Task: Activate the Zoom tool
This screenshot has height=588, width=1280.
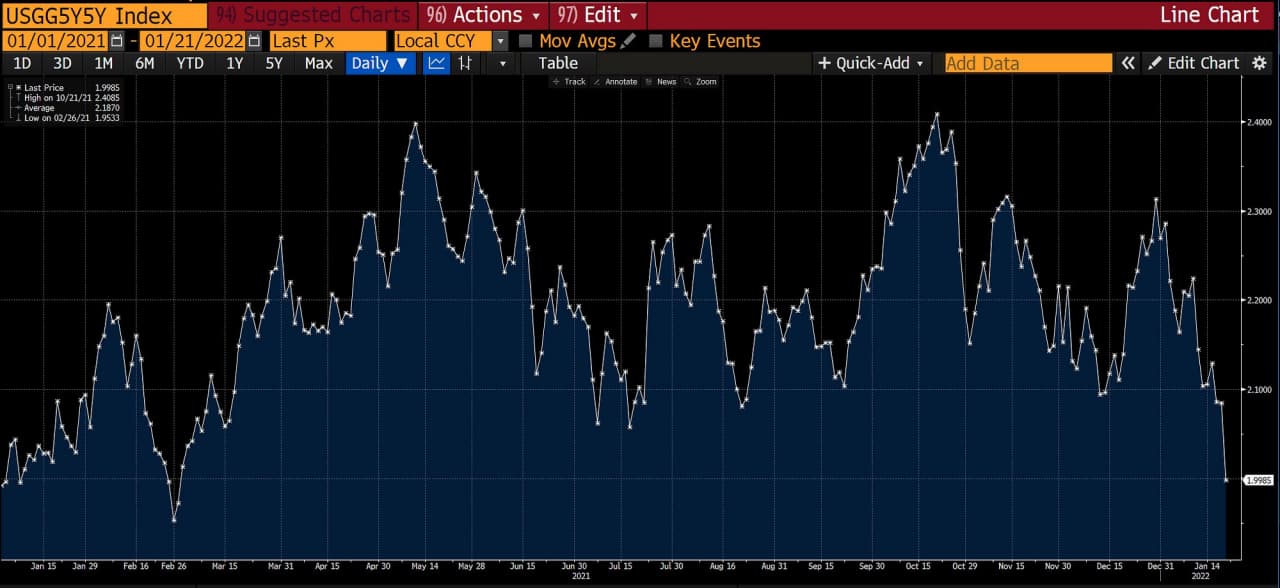Action: click(x=701, y=82)
